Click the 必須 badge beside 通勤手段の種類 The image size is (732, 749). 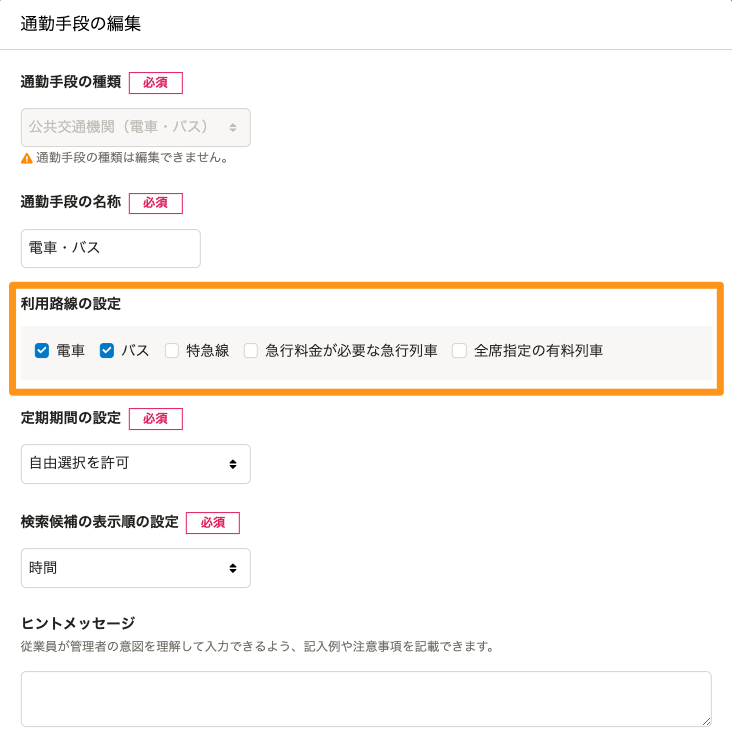click(x=156, y=83)
